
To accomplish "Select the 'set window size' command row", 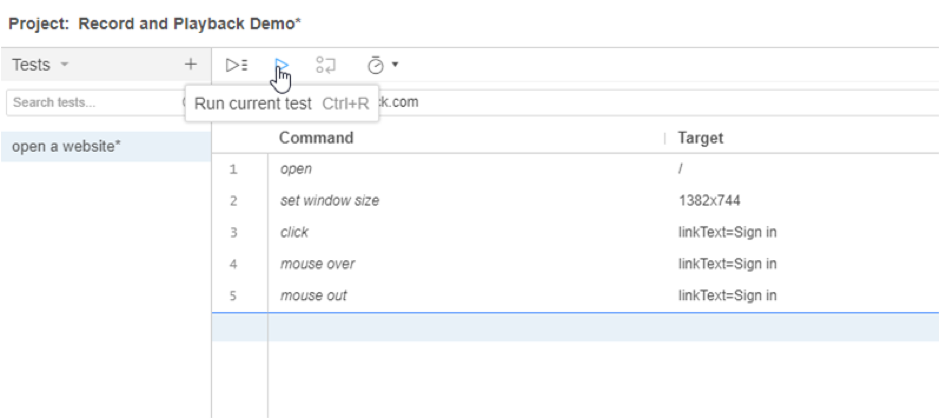I will point(330,201).
